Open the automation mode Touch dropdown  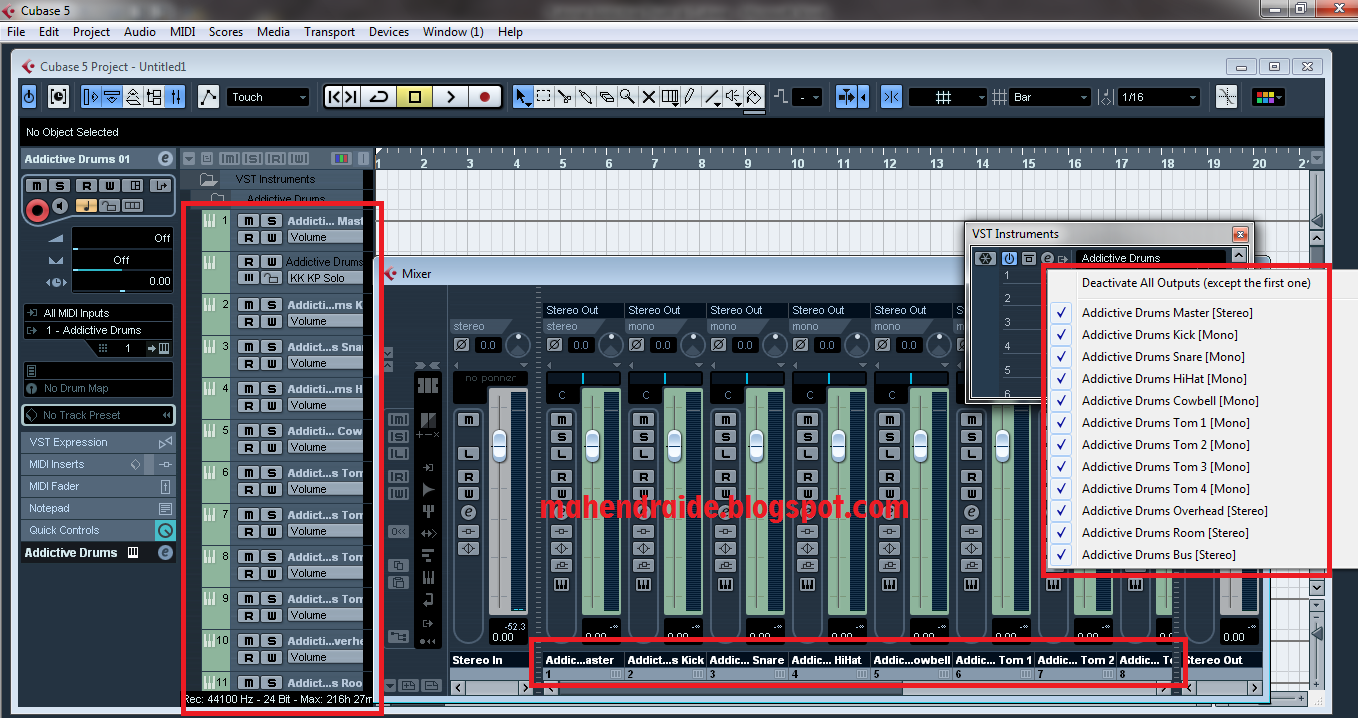tap(268, 97)
